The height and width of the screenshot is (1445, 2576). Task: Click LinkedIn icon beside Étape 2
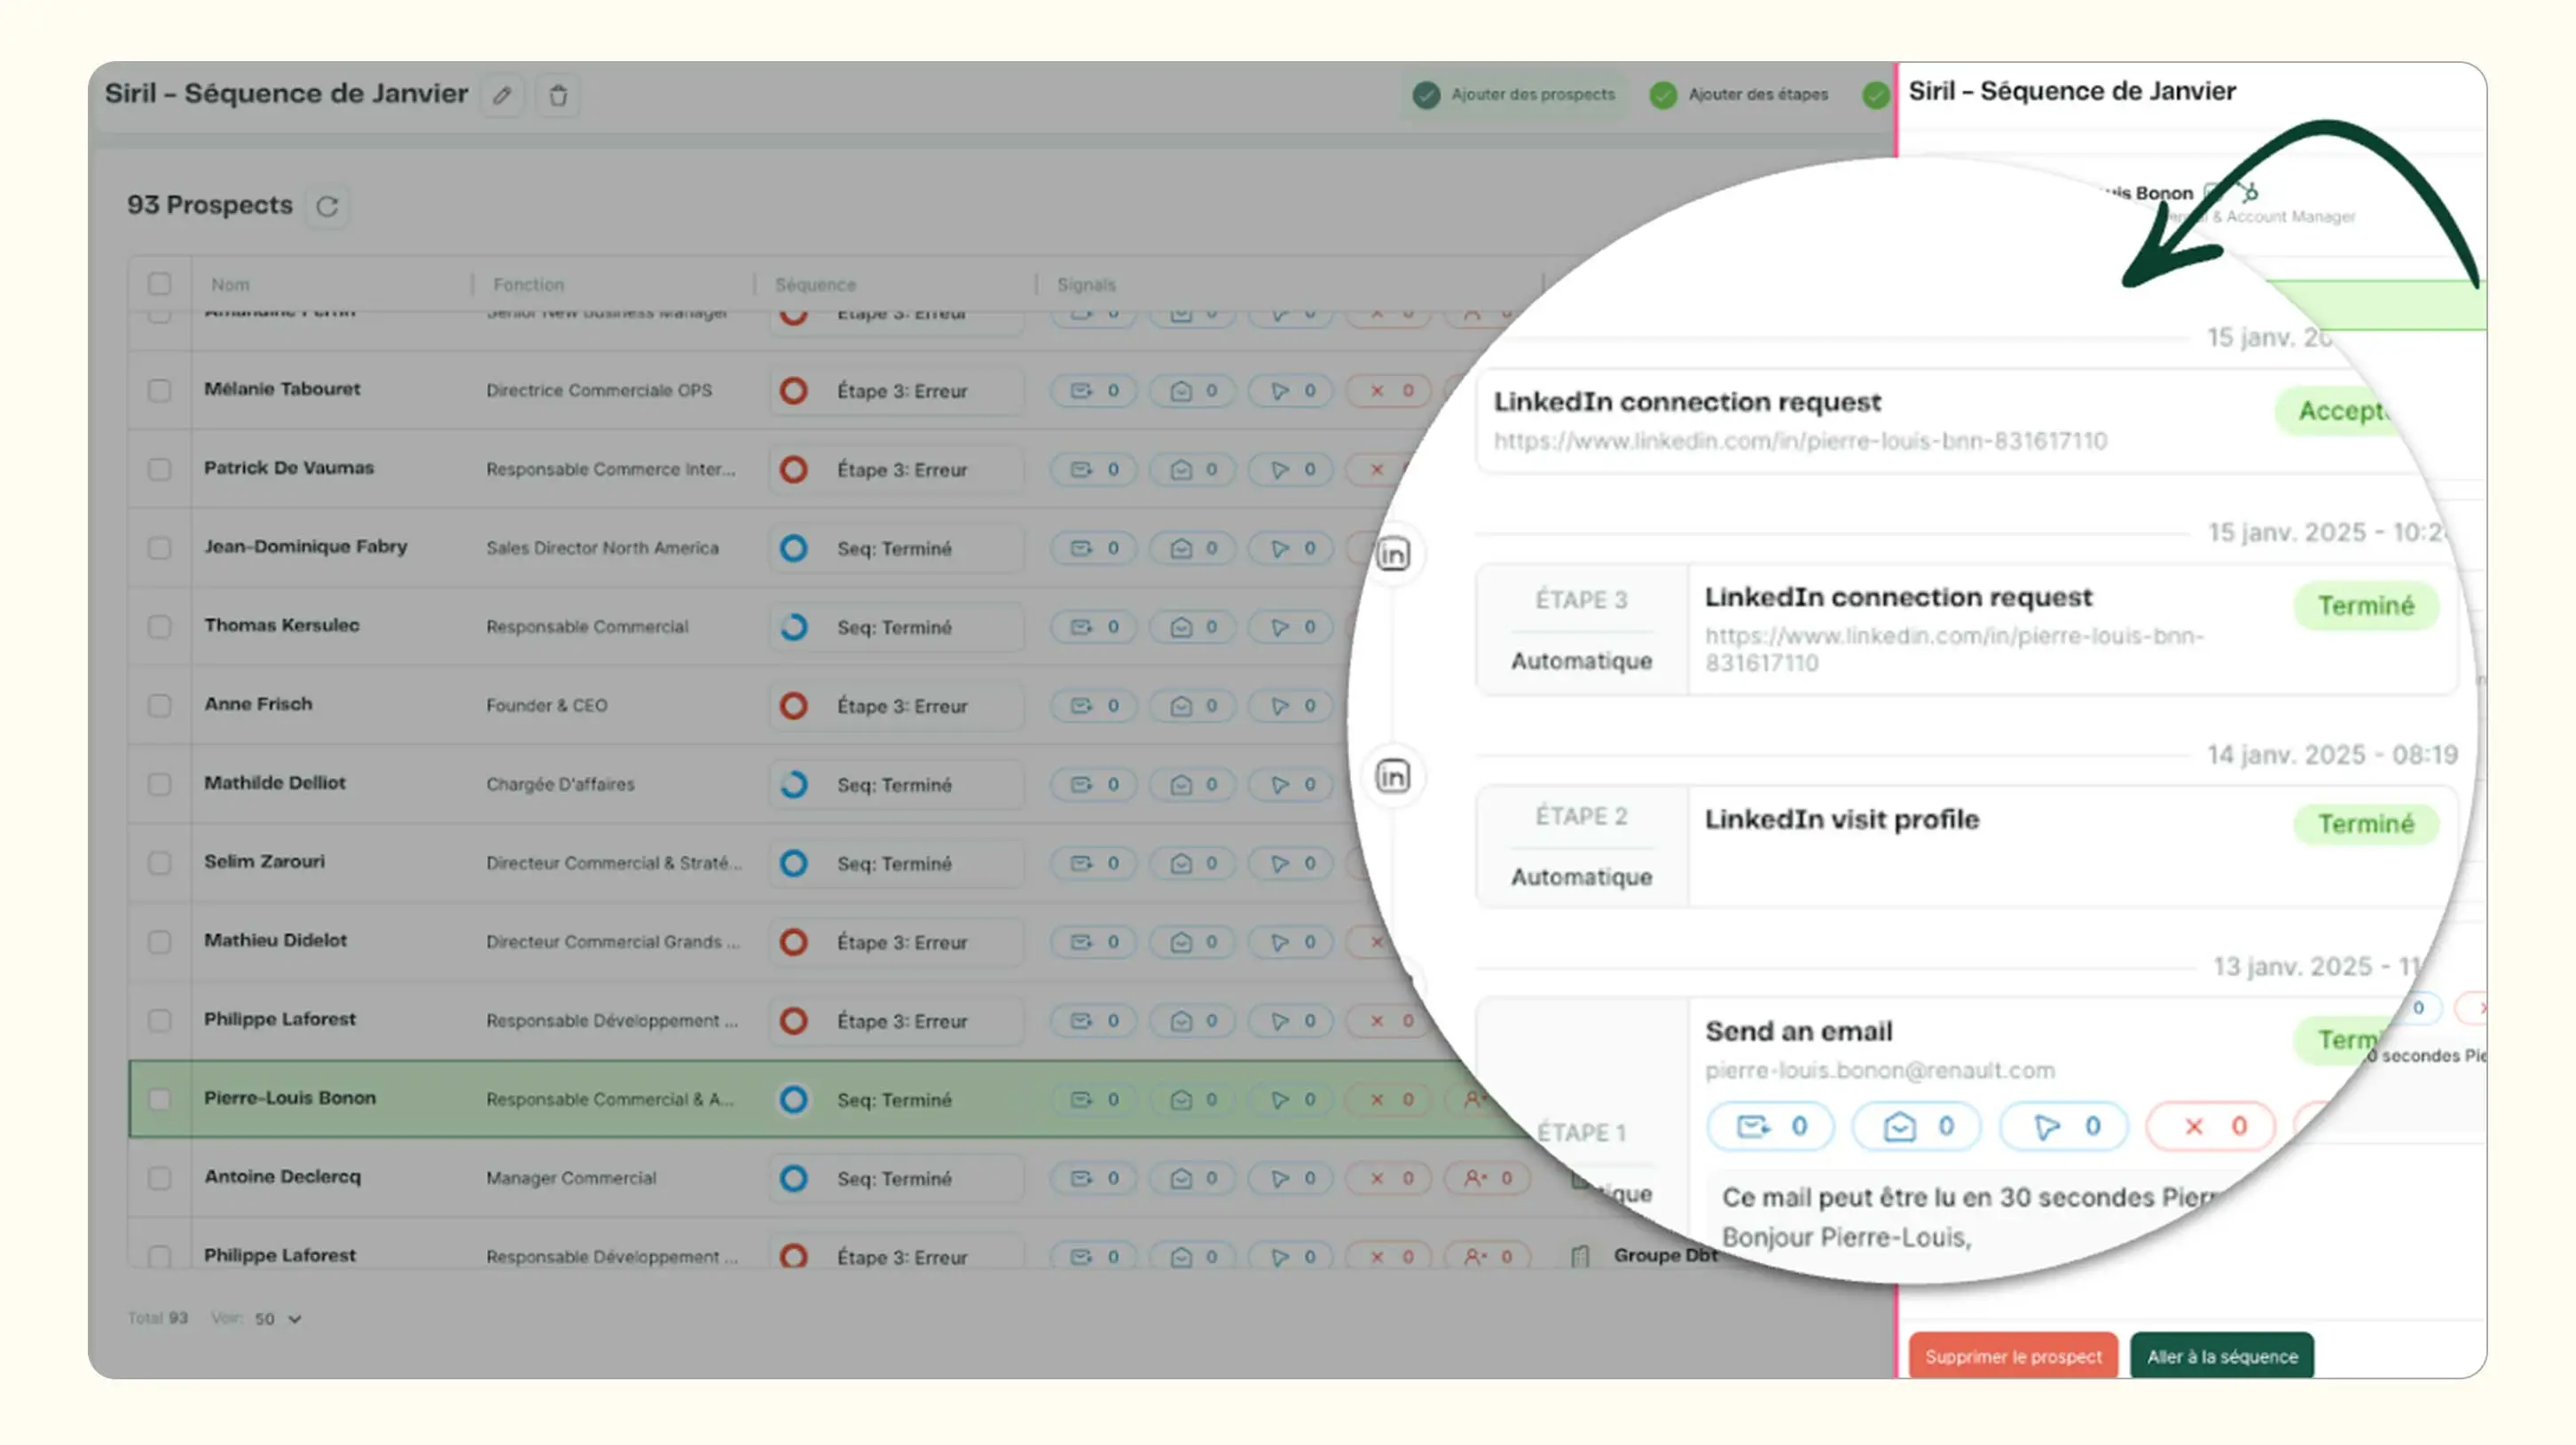coord(1393,776)
